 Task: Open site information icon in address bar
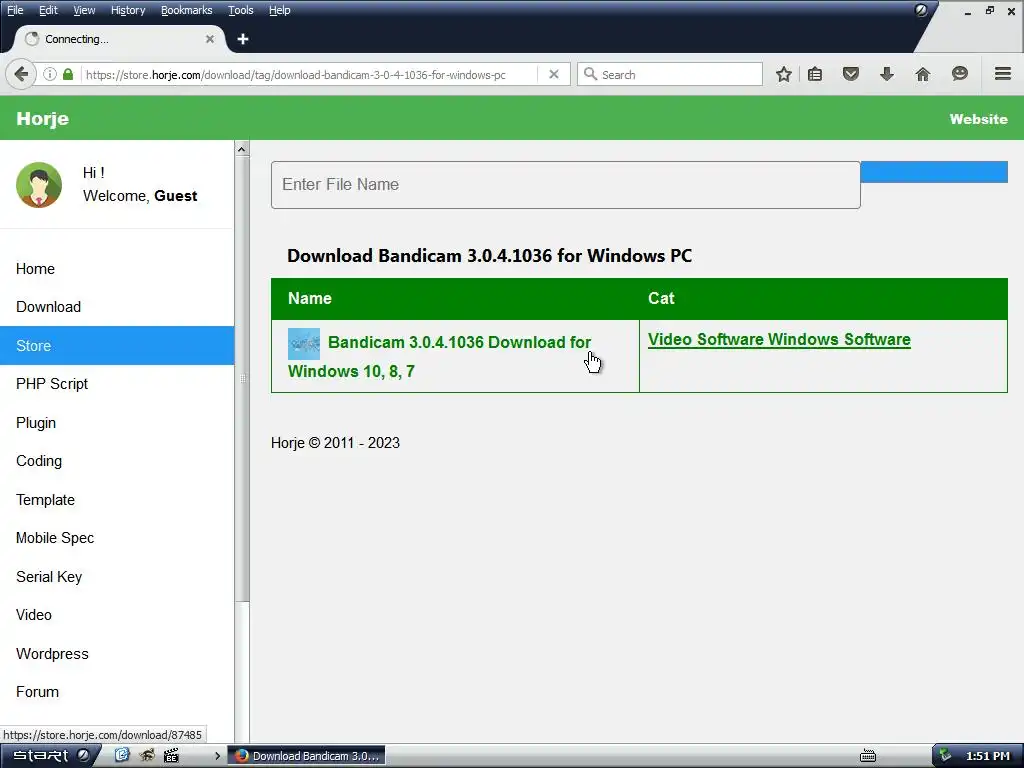click(50, 74)
